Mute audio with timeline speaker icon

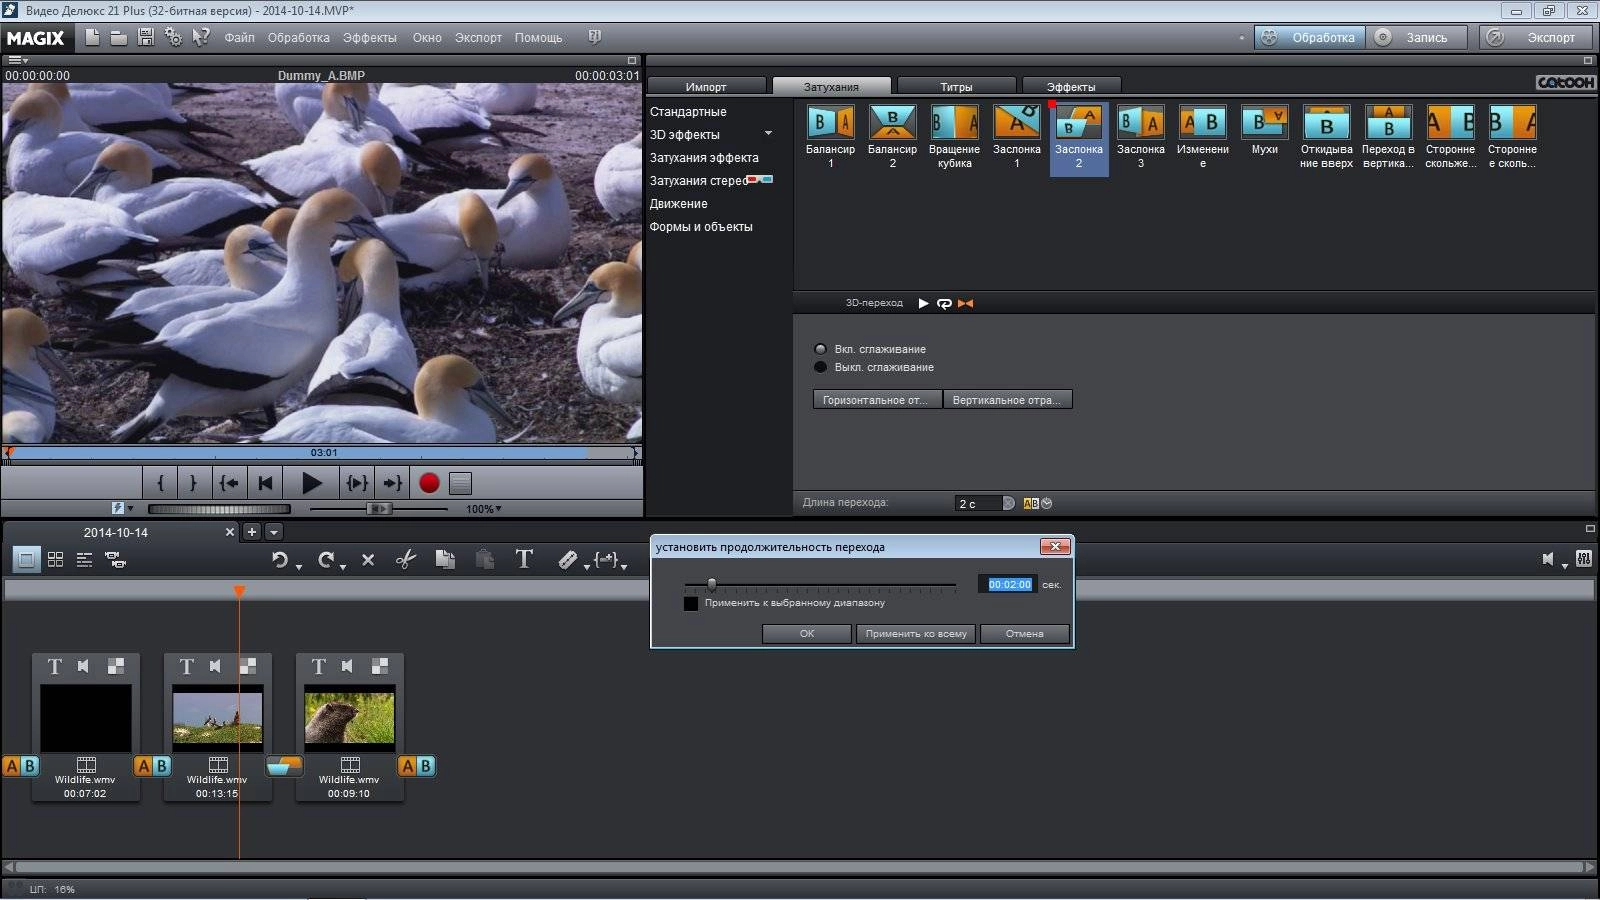point(1549,559)
